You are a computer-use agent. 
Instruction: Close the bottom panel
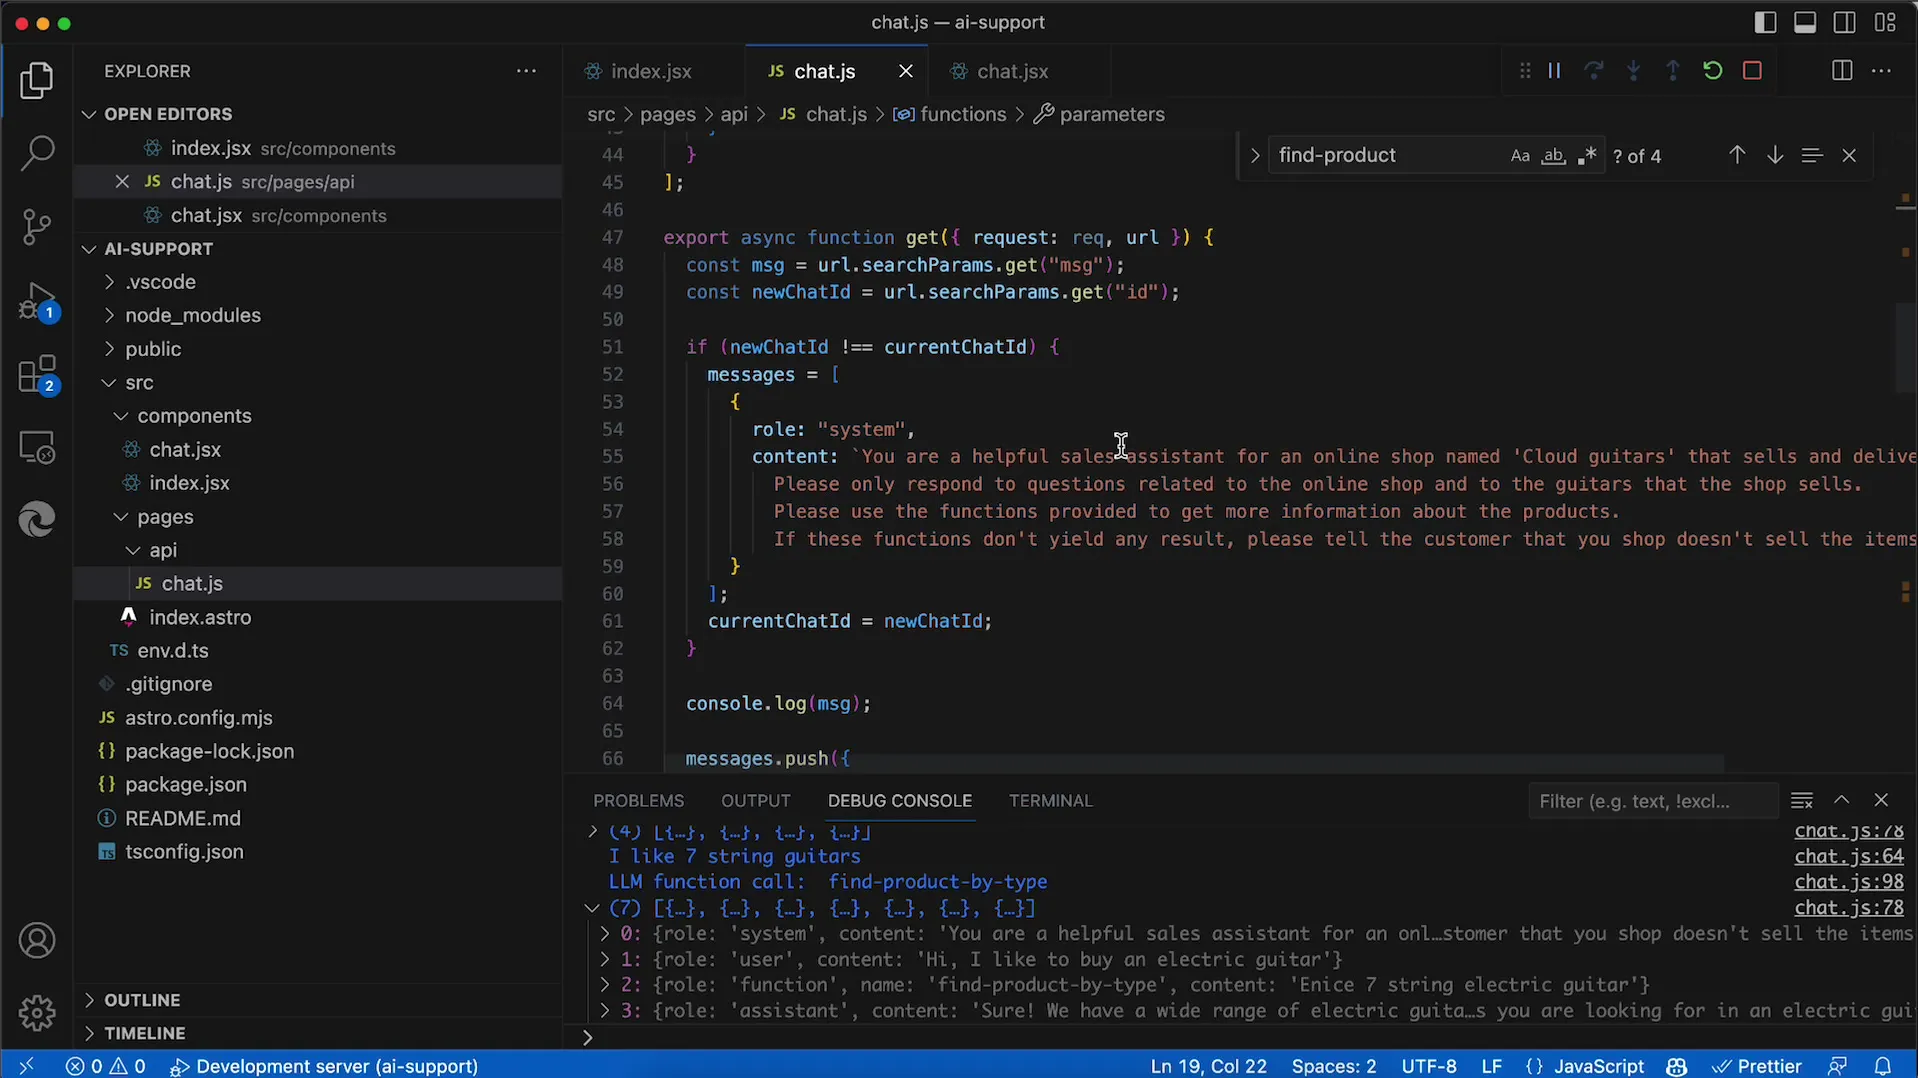pyautogui.click(x=1881, y=801)
